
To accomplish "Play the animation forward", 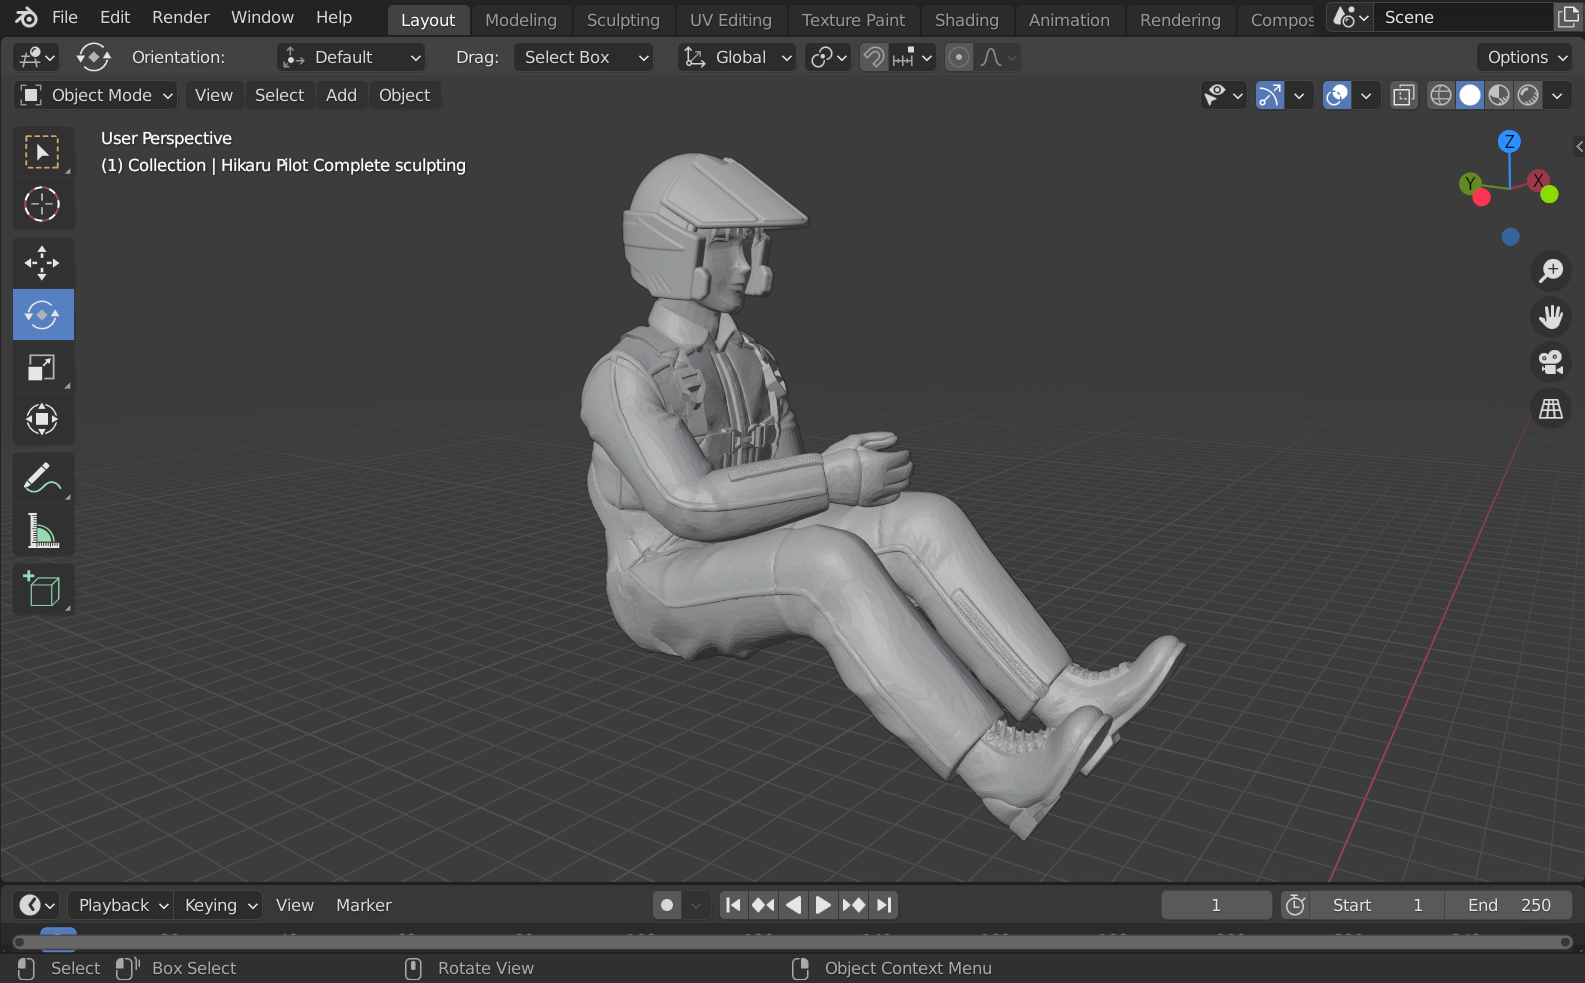I will 823,905.
